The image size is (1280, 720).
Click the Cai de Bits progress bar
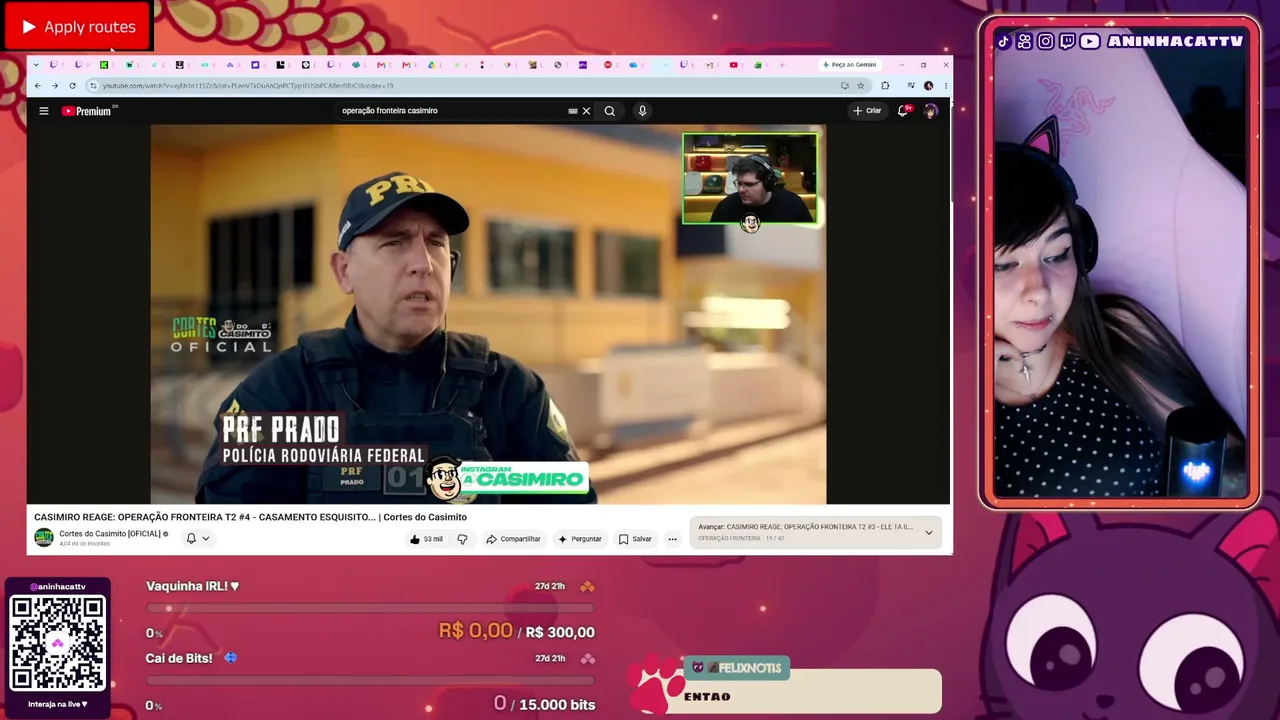(x=370, y=680)
